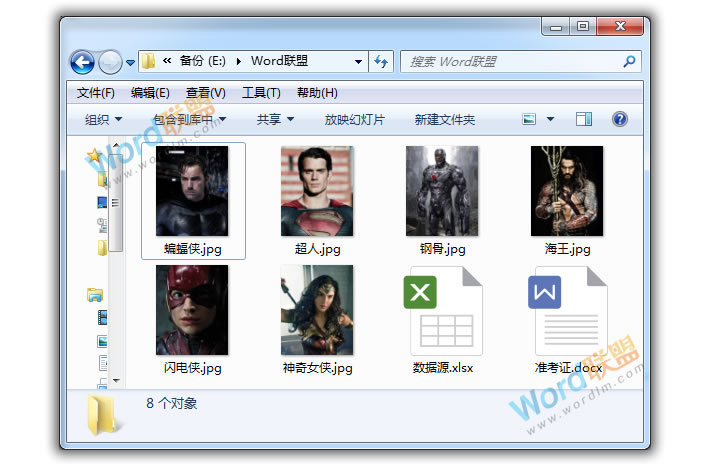
Task: Click in the 搜索 Word联盟 search field
Action: click(510, 62)
